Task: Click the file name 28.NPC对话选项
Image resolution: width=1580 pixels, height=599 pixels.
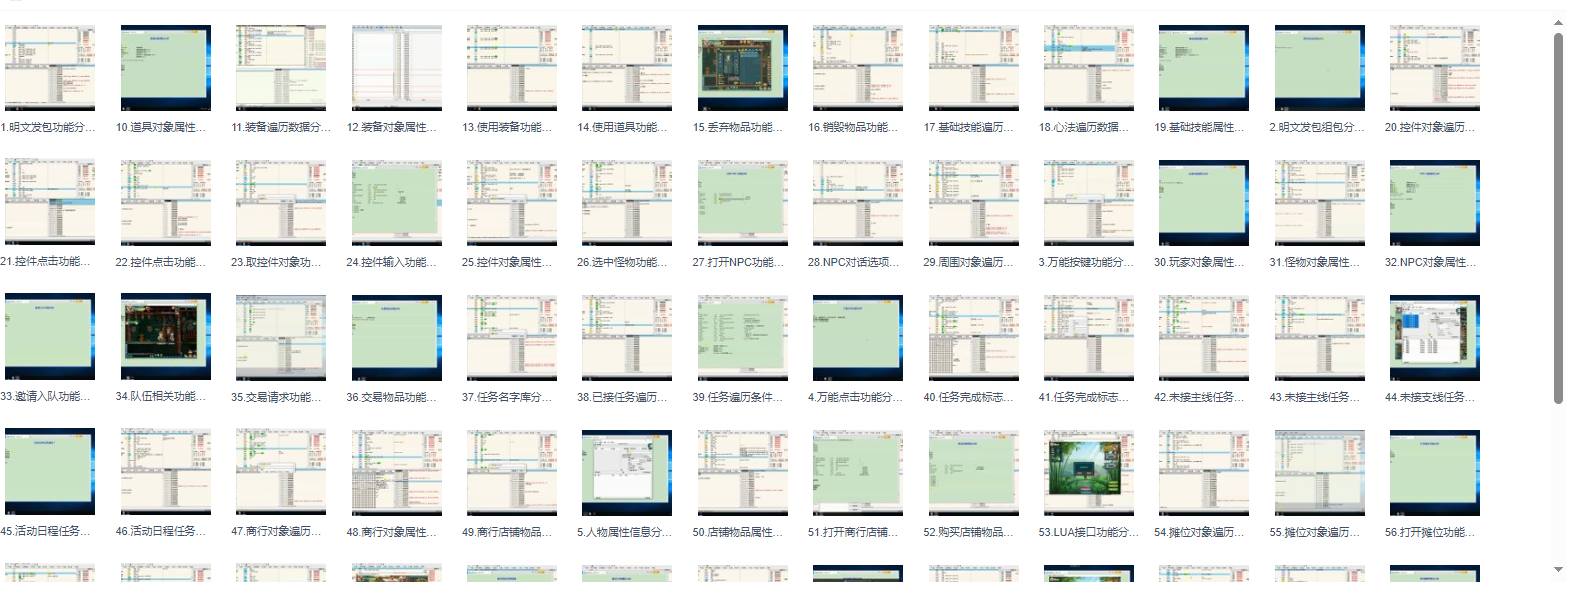Action: tap(853, 262)
